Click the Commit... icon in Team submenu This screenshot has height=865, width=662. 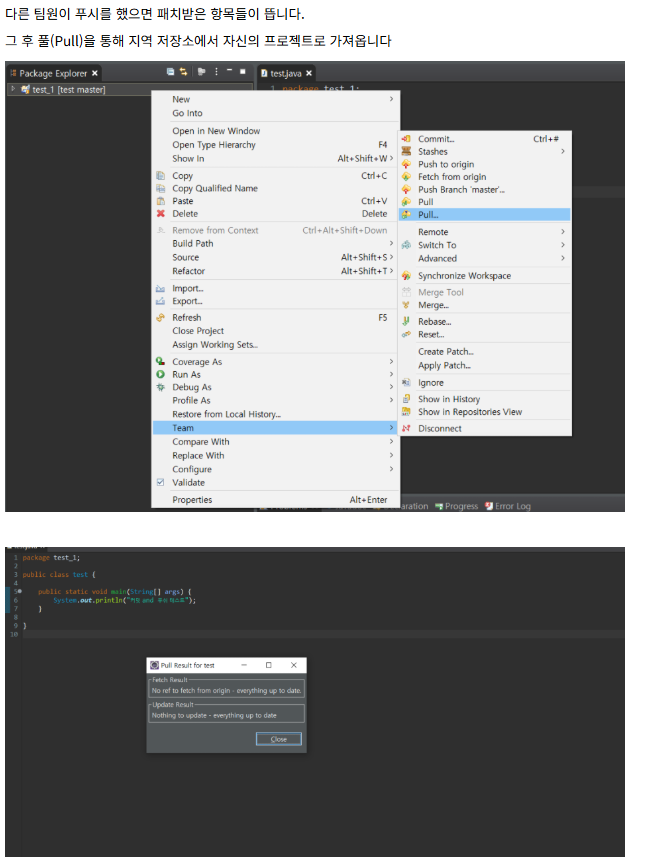[407, 138]
